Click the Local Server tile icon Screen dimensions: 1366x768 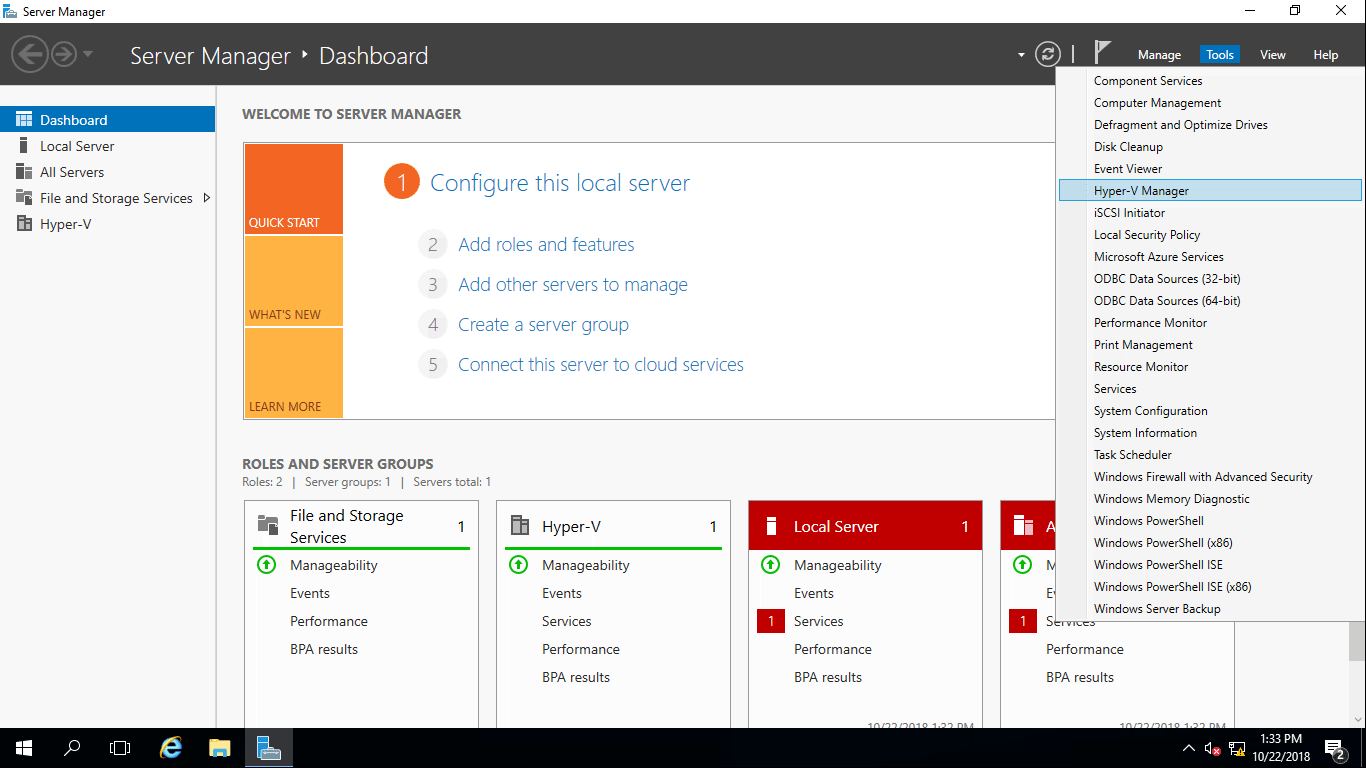[771, 526]
